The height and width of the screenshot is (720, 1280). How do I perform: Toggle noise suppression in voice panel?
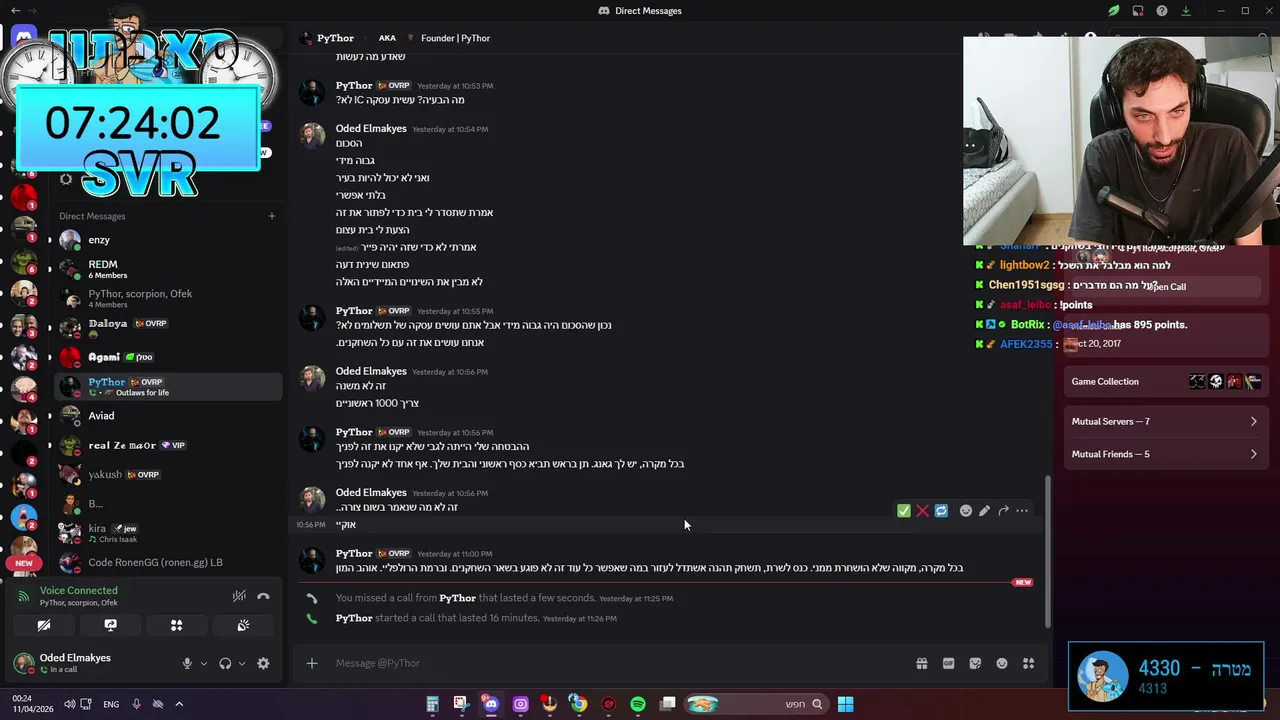coord(239,596)
